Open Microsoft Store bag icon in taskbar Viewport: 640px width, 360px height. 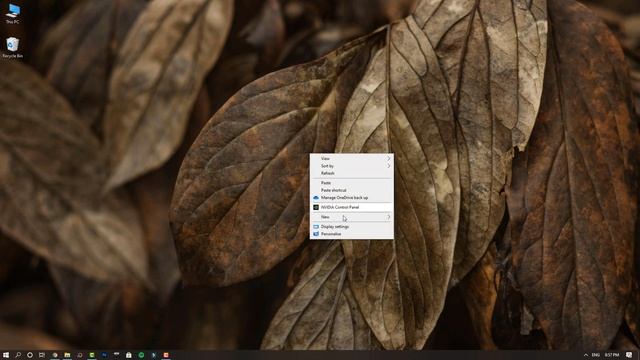(129, 355)
